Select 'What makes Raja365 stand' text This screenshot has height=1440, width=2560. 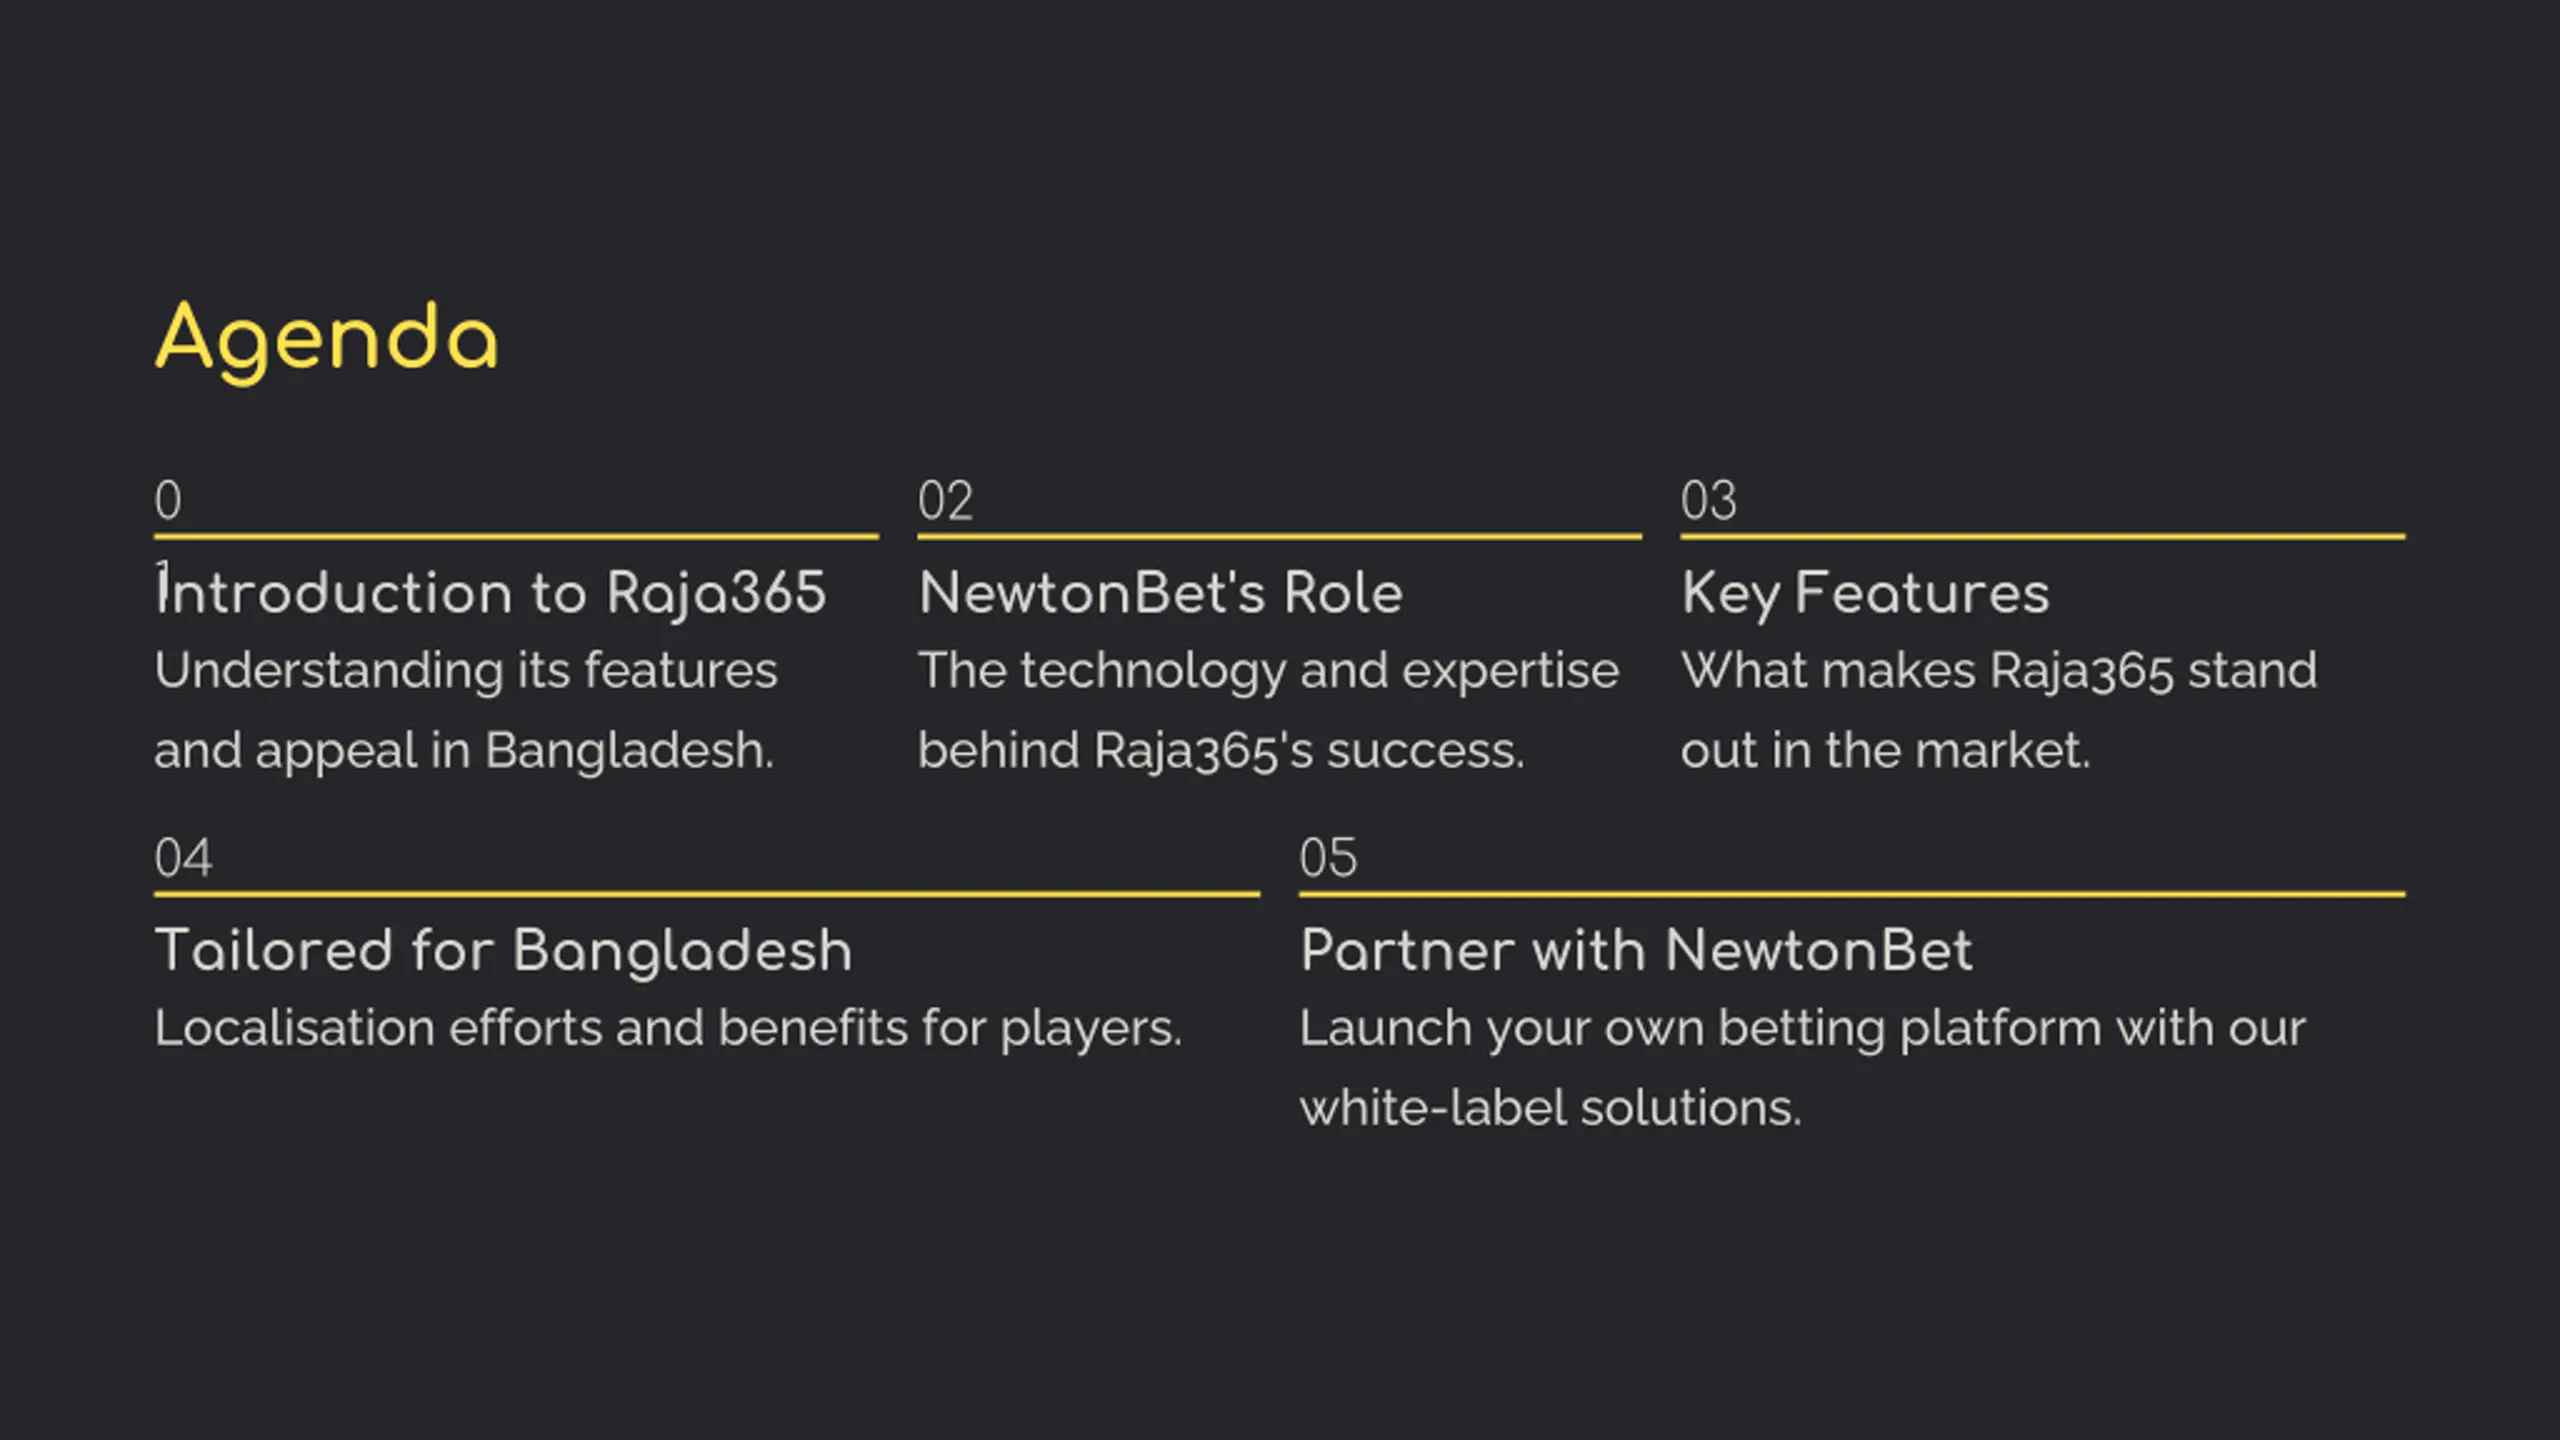coord(1999,671)
